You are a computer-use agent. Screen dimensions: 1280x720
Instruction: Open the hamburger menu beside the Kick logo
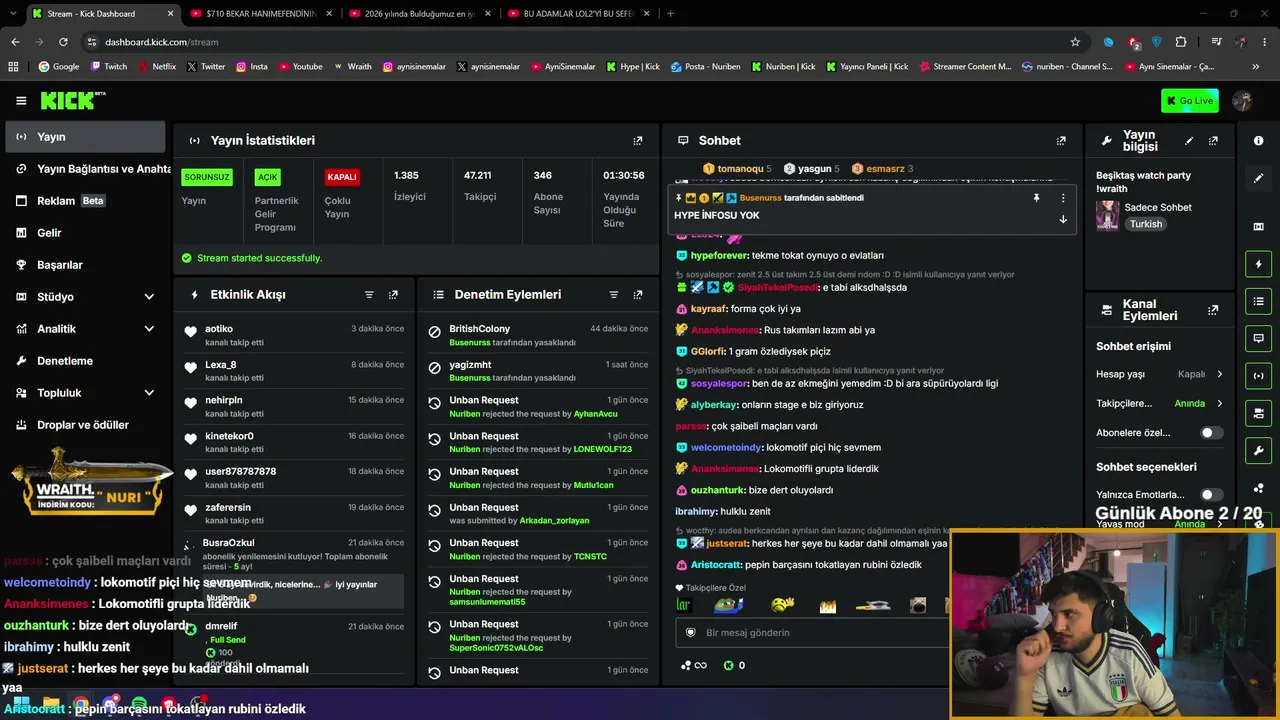(x=21, y=100)
